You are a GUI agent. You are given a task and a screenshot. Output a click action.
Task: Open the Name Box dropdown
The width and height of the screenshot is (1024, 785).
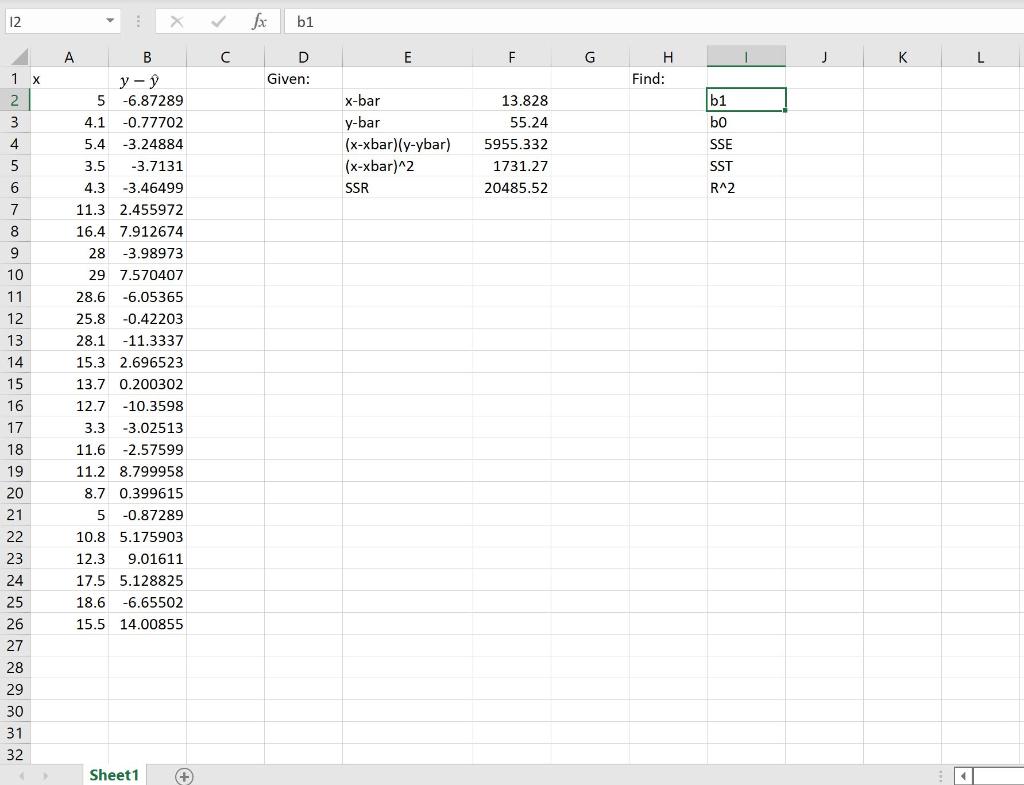[110, 20]
